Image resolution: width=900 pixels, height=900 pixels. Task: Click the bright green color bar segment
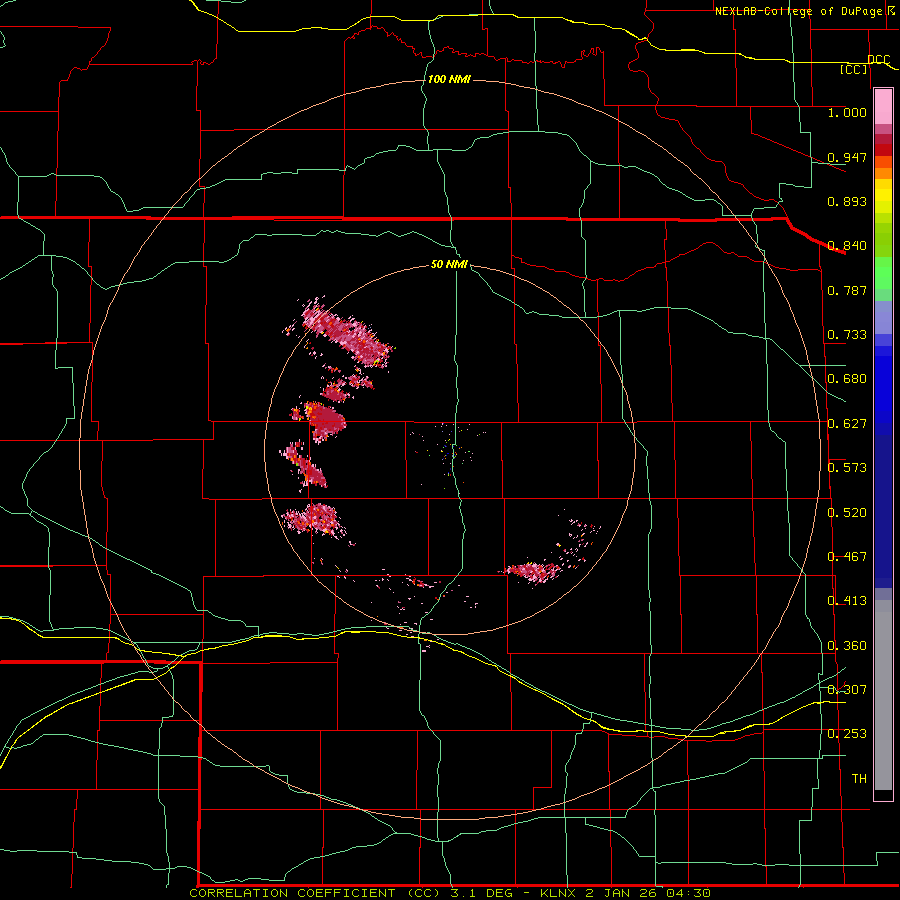click(883, 273)
